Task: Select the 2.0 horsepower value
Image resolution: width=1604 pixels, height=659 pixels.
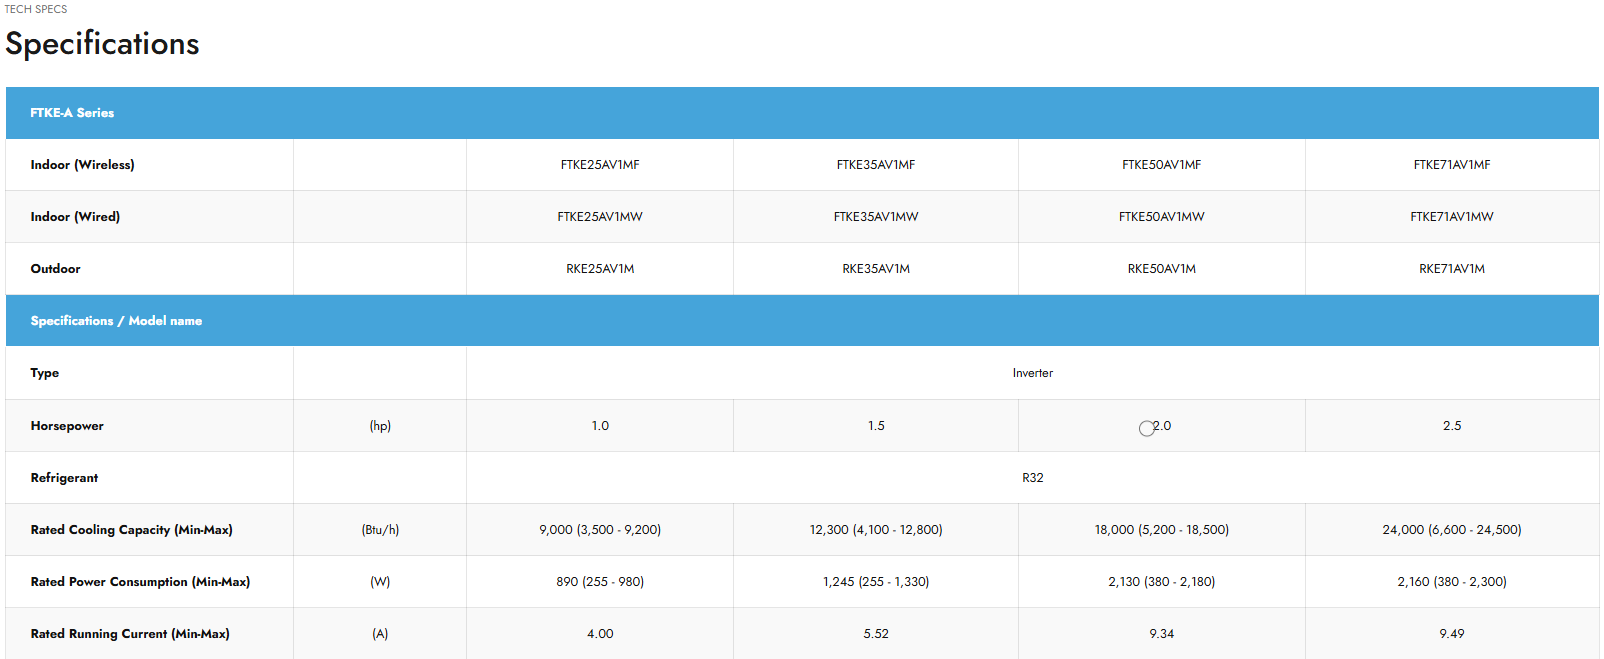Action: point(1162,426)
